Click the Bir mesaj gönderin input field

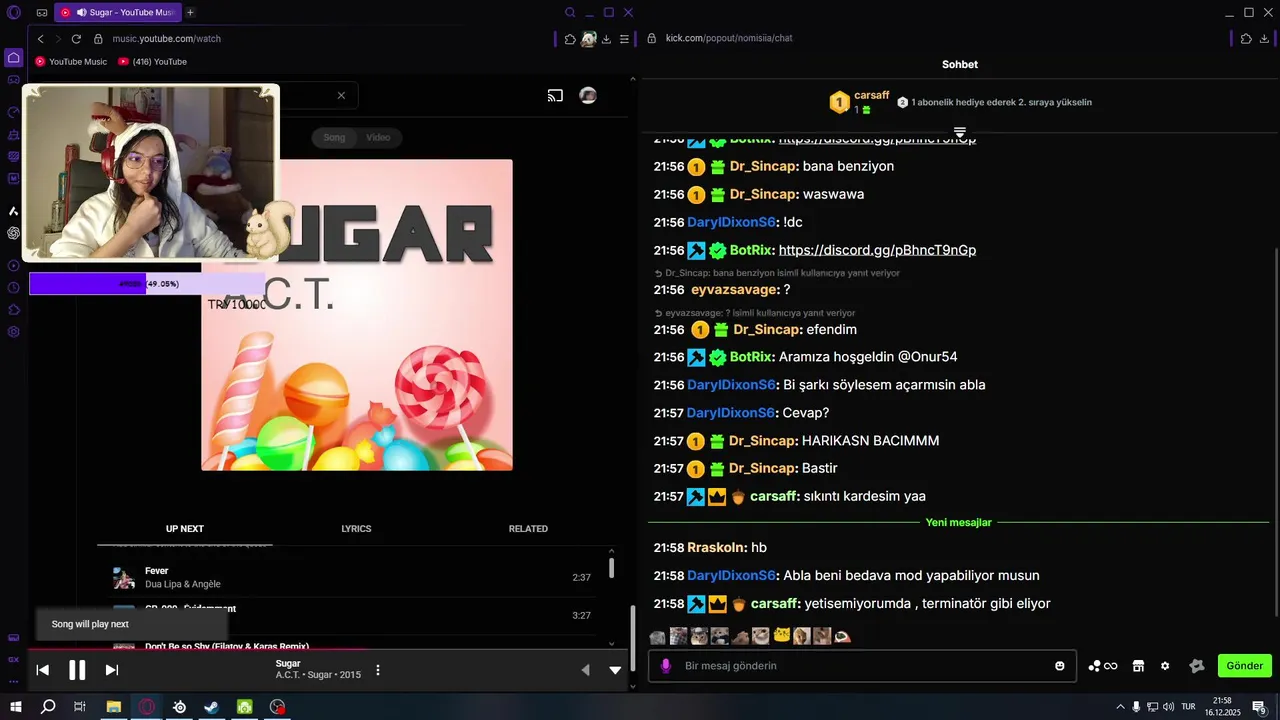[862, 666]
